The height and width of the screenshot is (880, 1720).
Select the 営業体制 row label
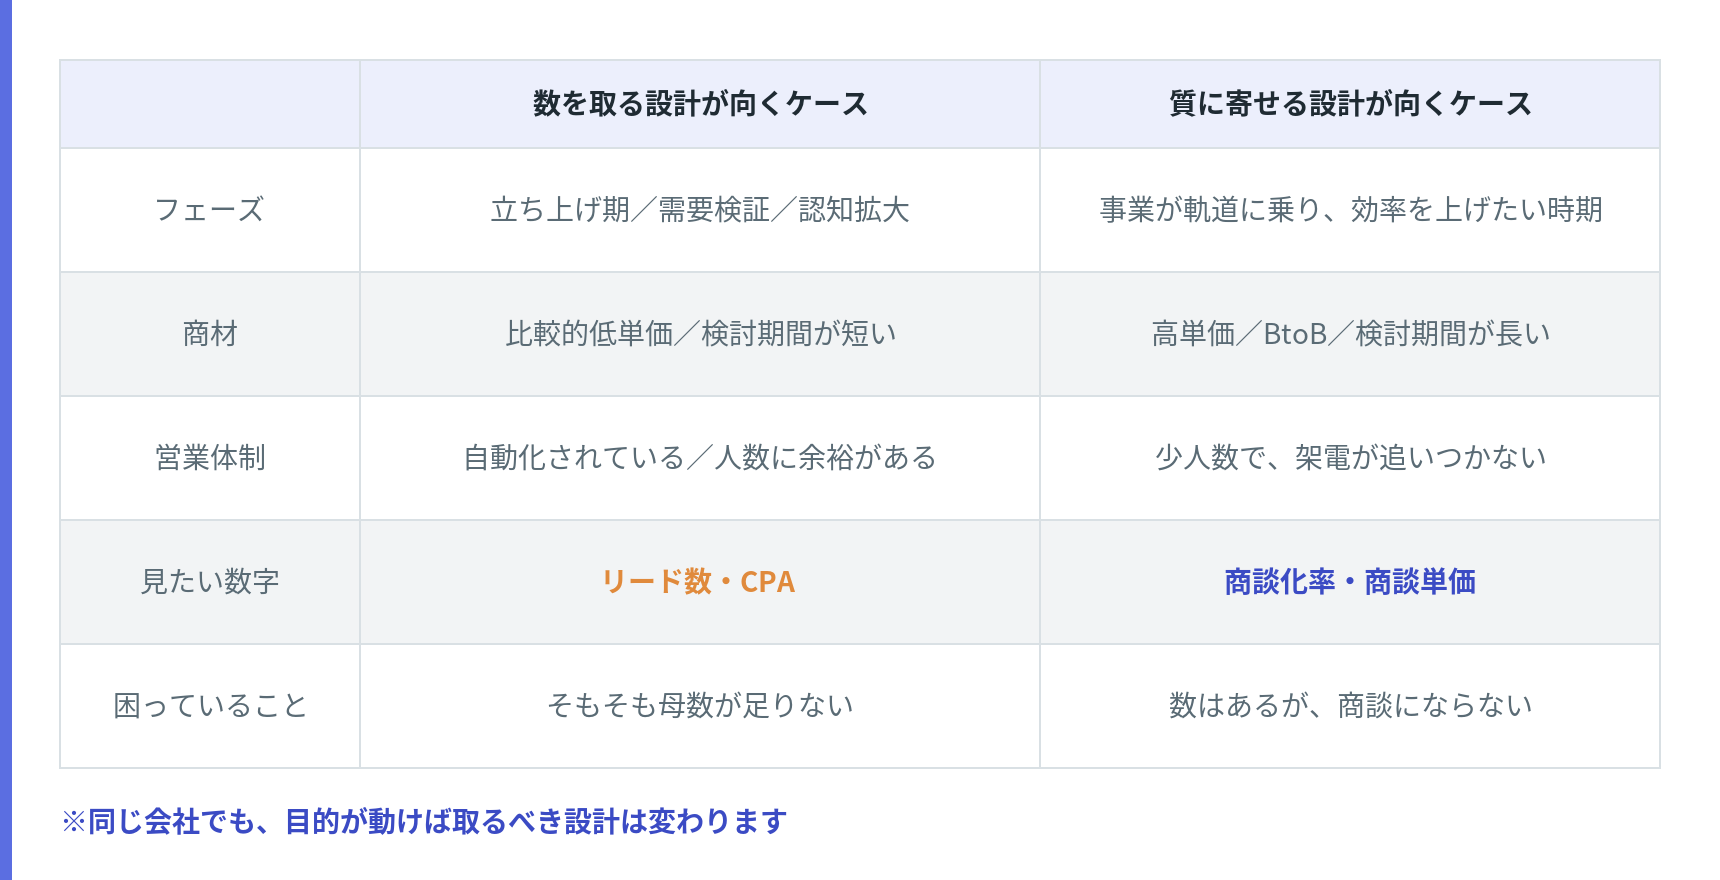coord(210,458)
